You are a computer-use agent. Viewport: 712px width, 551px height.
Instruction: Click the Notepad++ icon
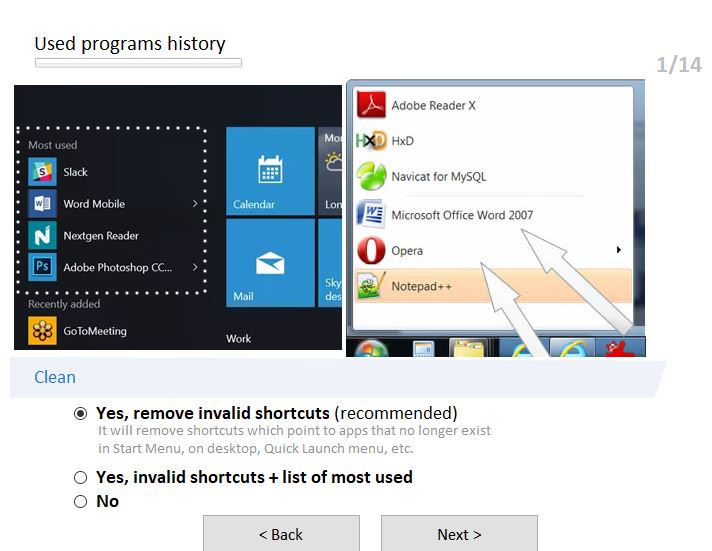tap(371, 286)
